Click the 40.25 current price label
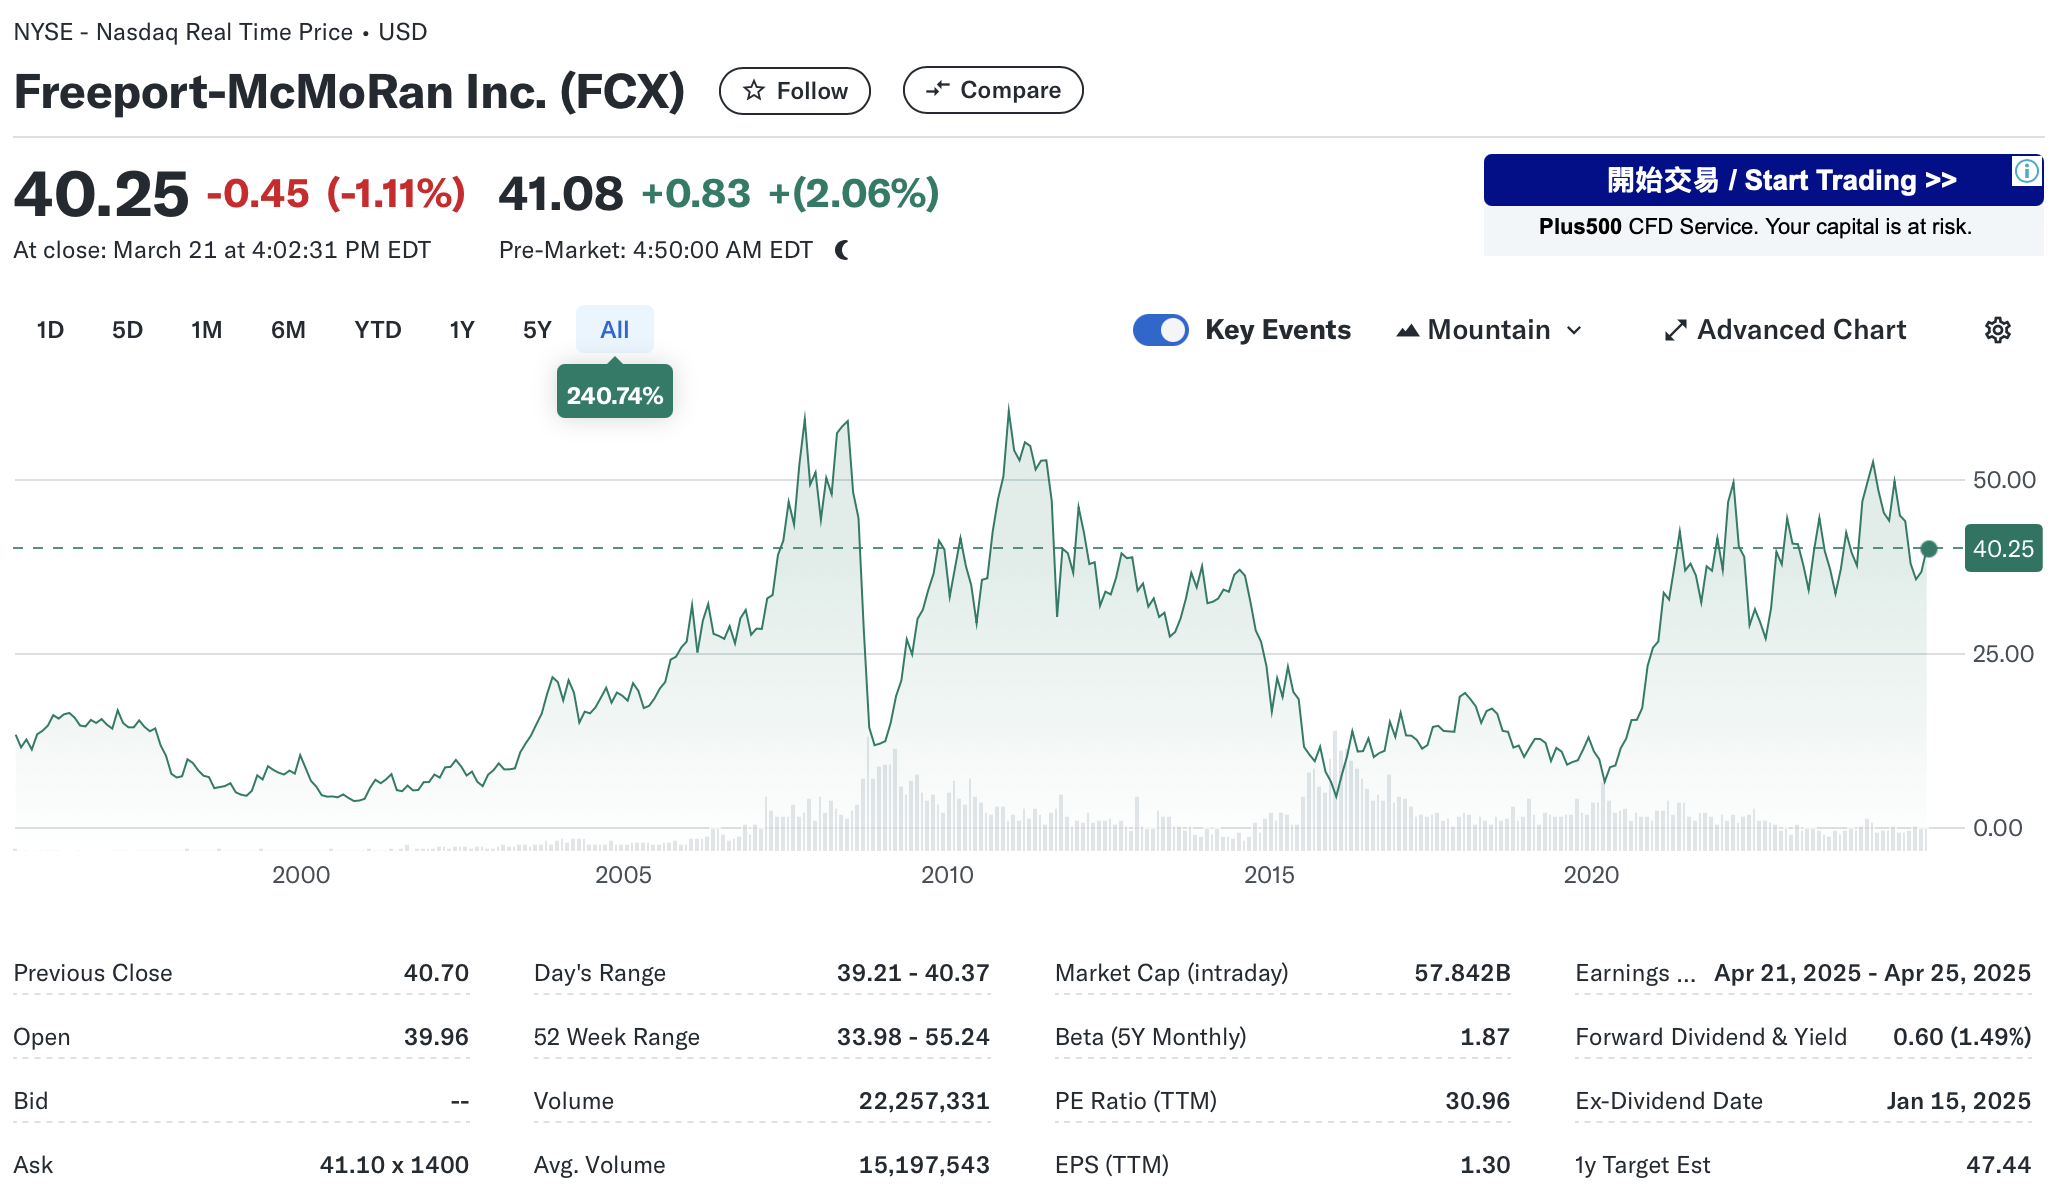Viewport: 2064px width, 1202px height. point(2002,549)
